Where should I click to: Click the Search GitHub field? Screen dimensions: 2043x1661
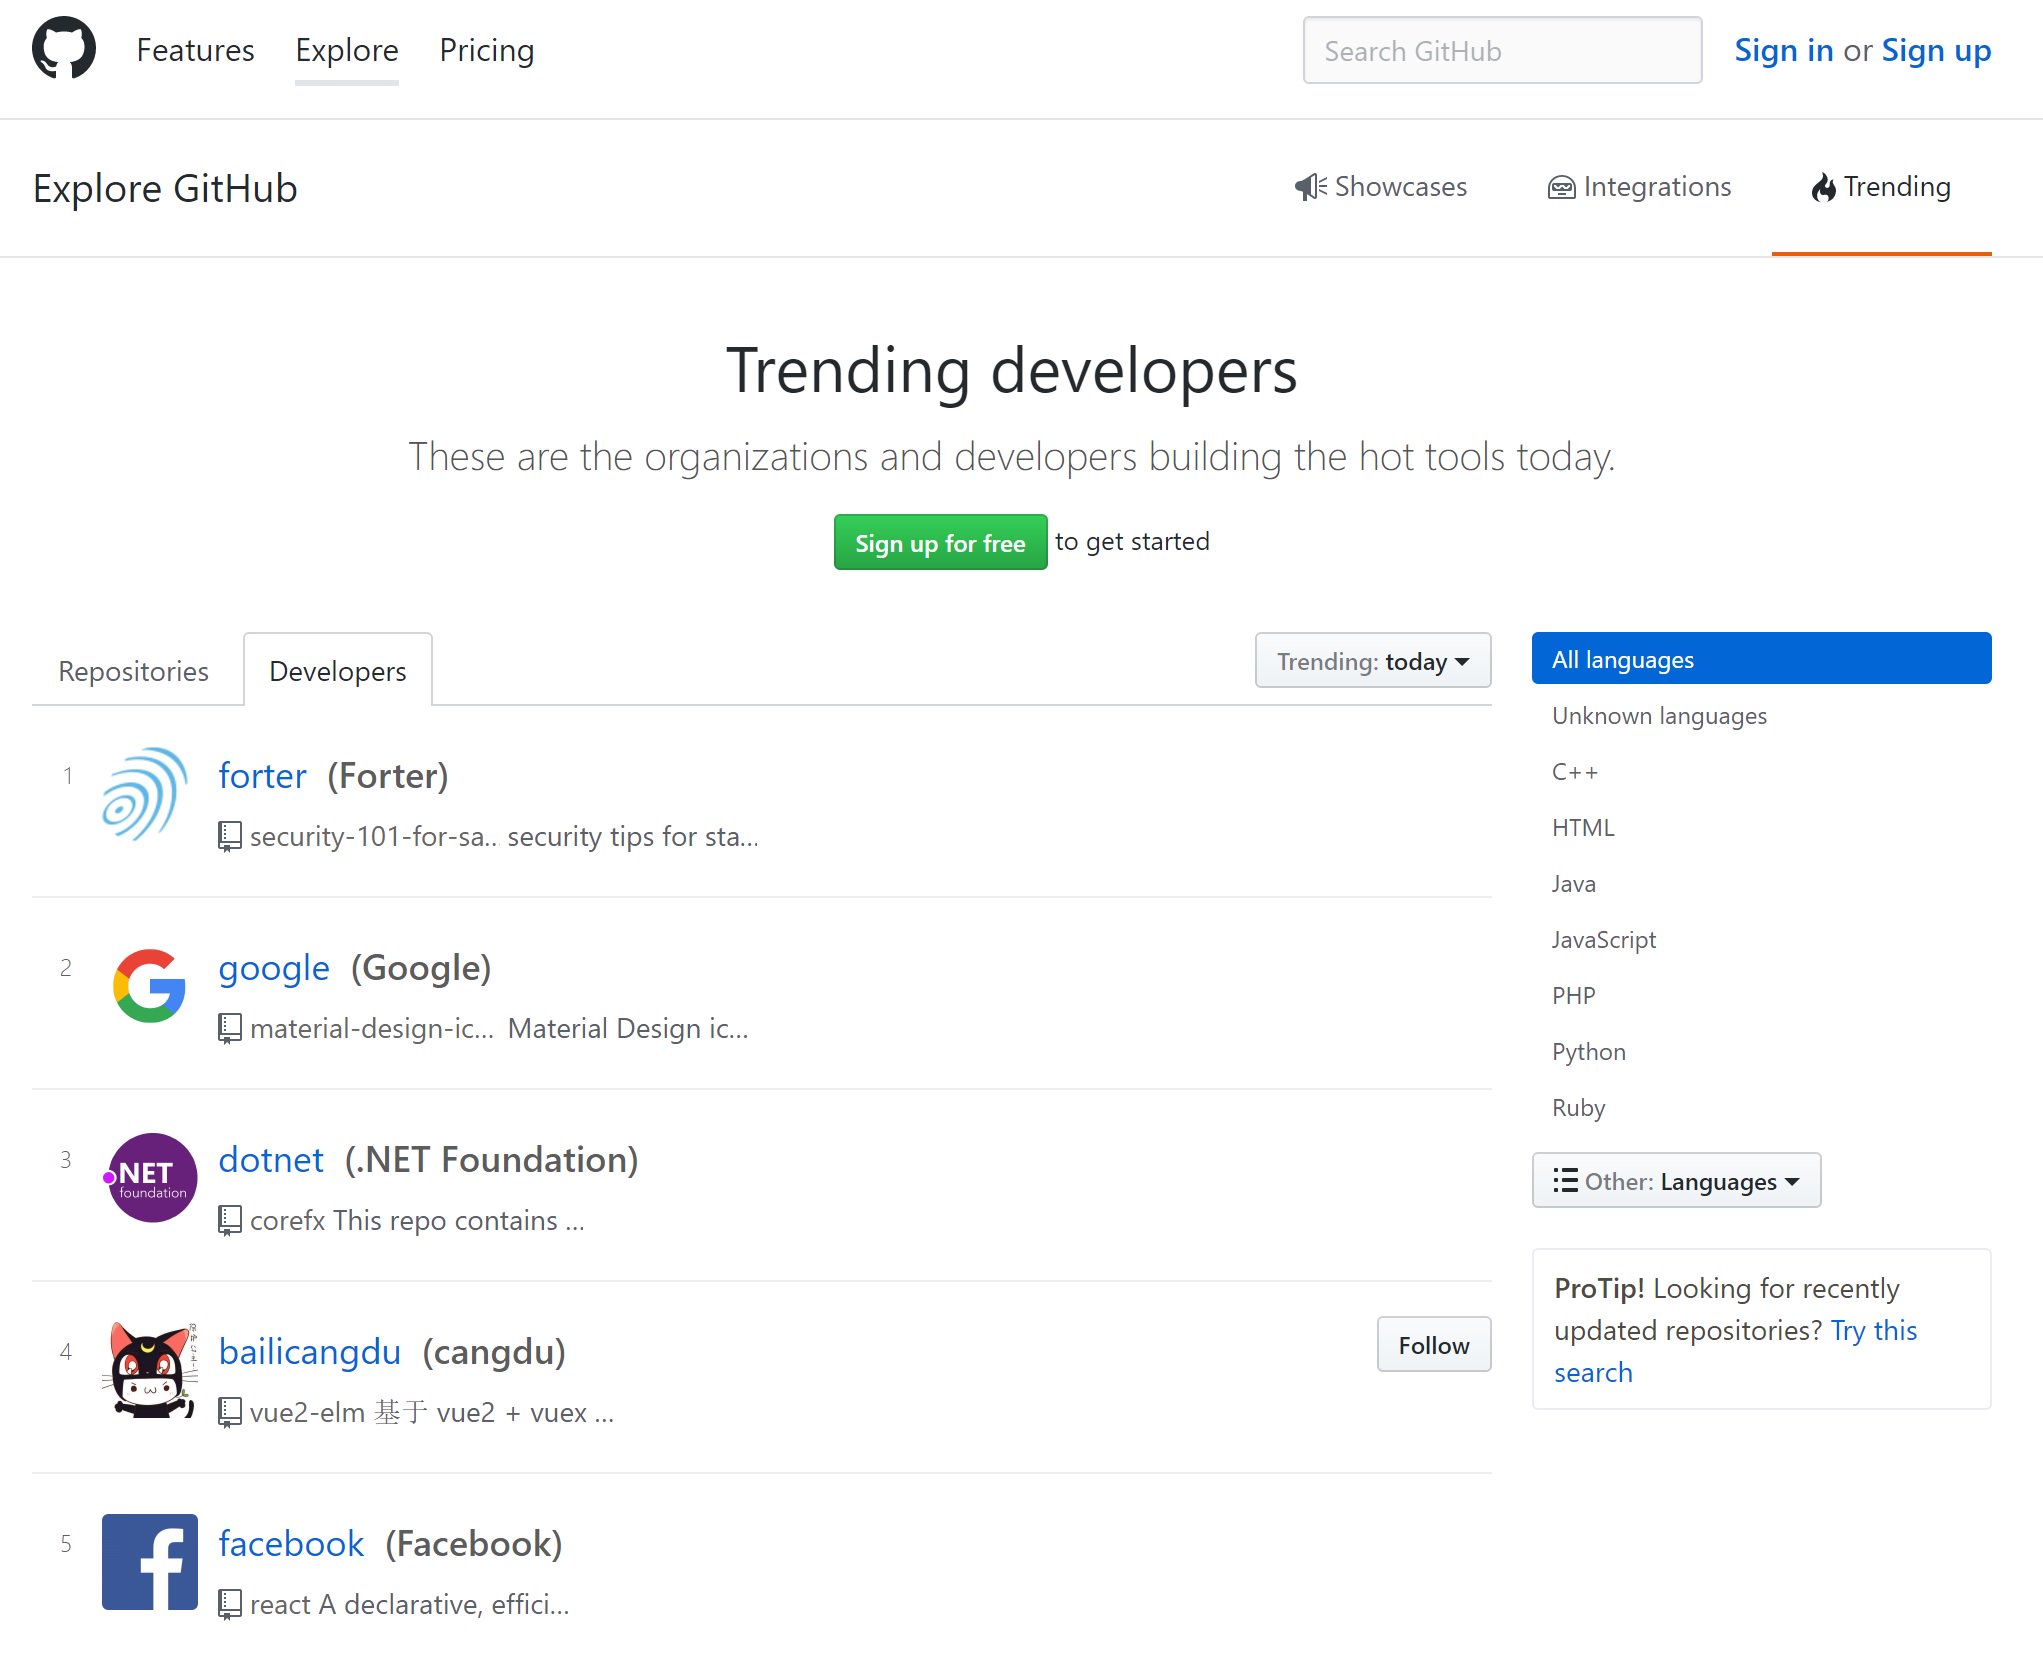tap(1502, 50)
